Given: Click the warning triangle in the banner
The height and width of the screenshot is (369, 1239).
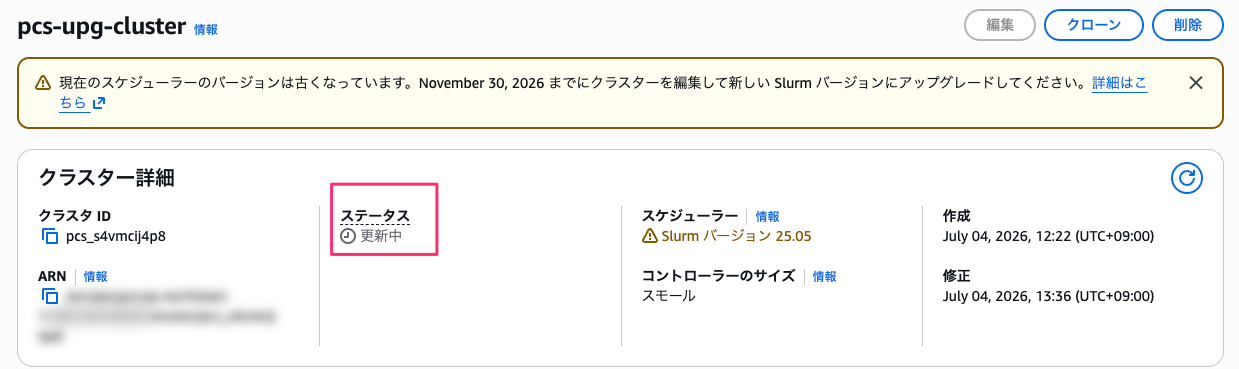Looking at the screenshot, I should pyautogui.click(x=43, y=83).
